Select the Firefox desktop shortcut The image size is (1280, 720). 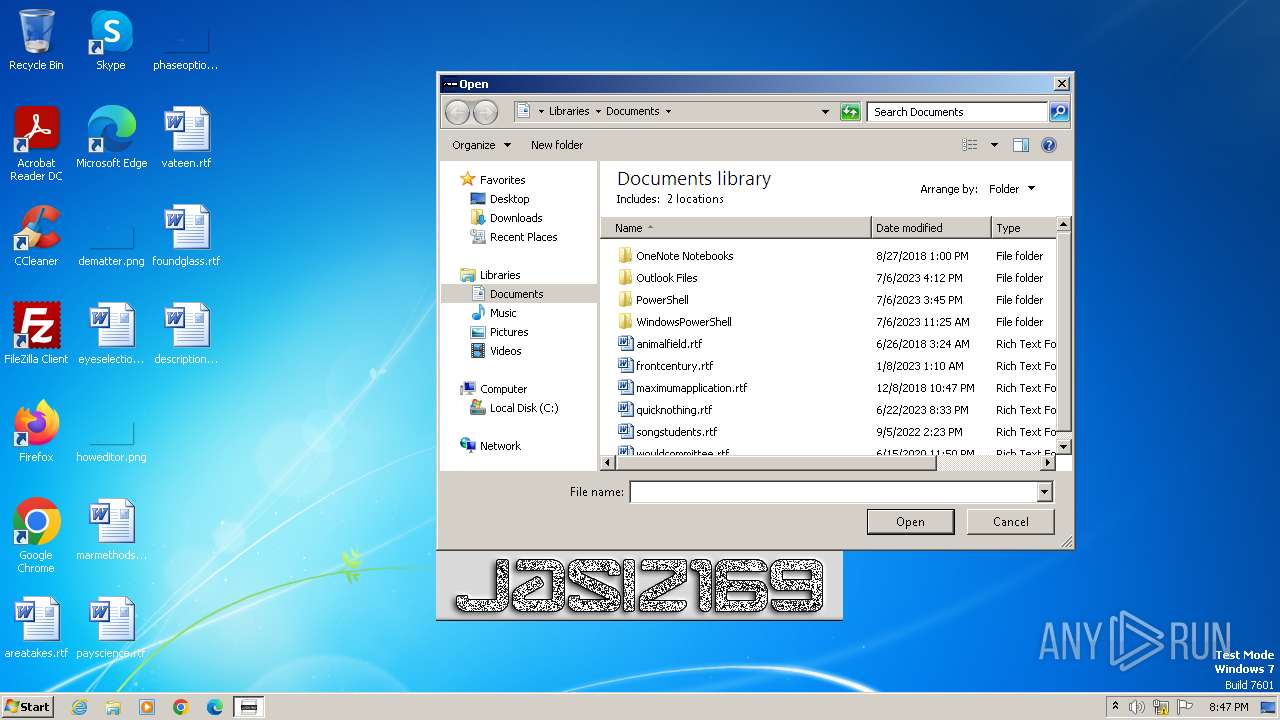pos(36,432)
